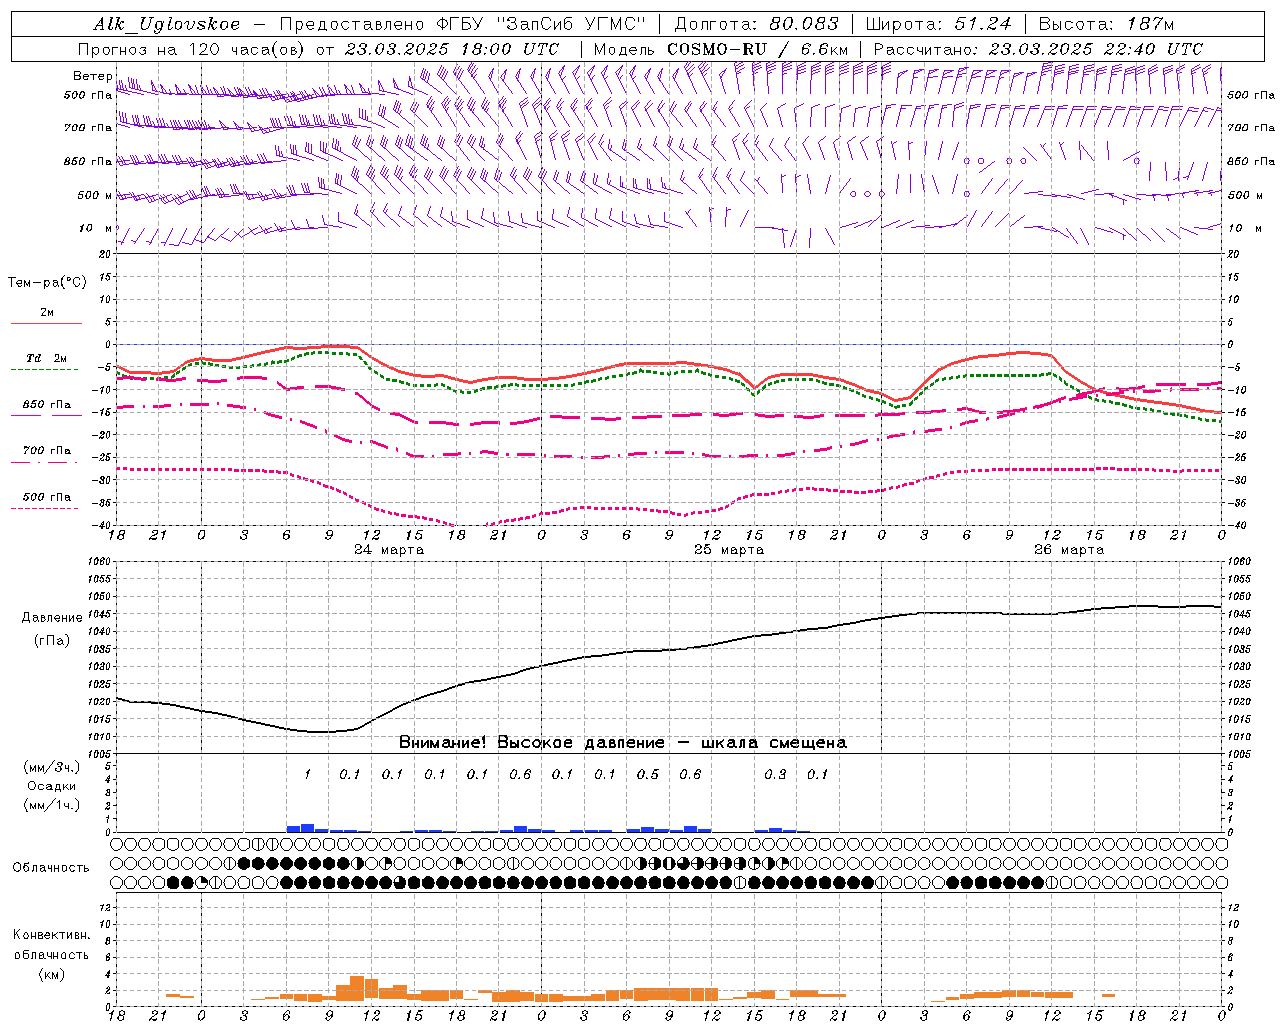Click the forecast start 23.03.2025 18:00 UTC
The width and height of the screenshot is (1280, 1024).
(451, 49)
